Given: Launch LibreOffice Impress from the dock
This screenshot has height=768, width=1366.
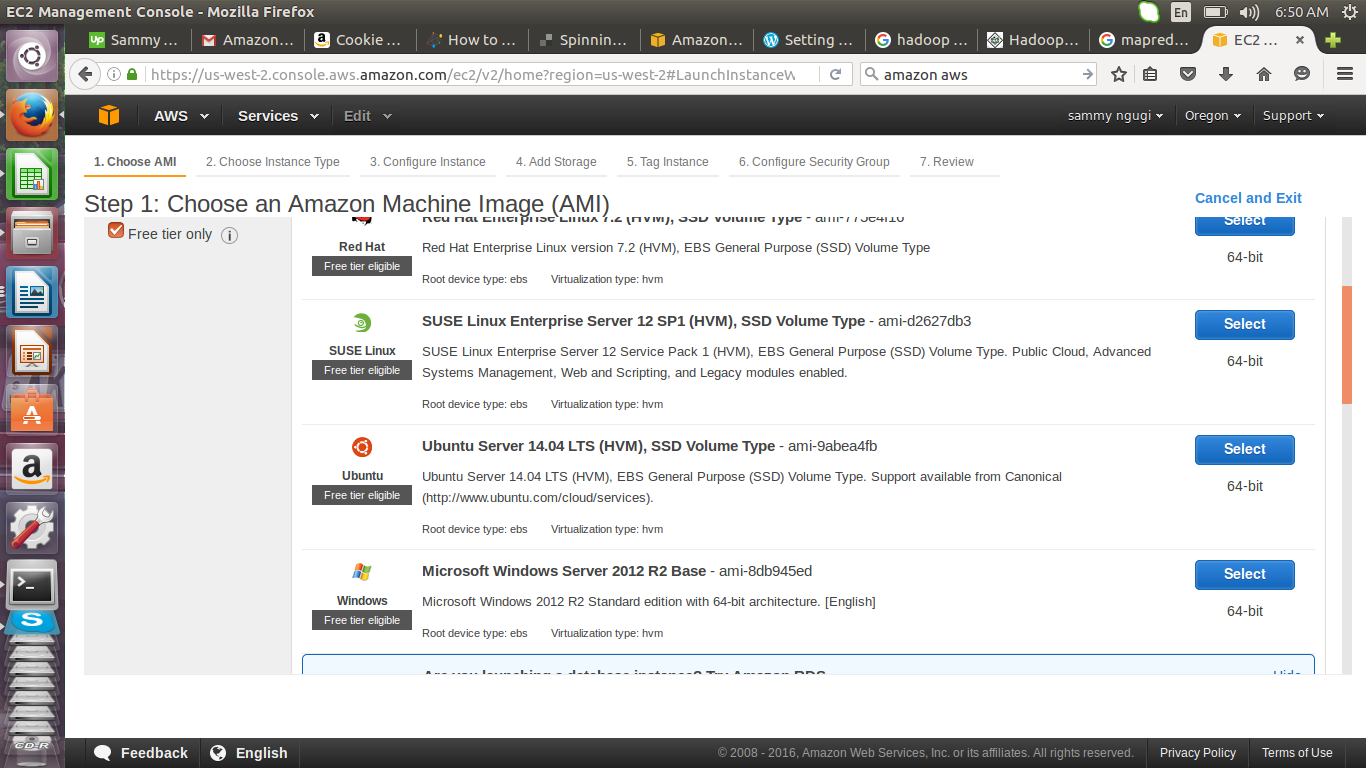Looking at the screenshot, I should click(32, 351).
